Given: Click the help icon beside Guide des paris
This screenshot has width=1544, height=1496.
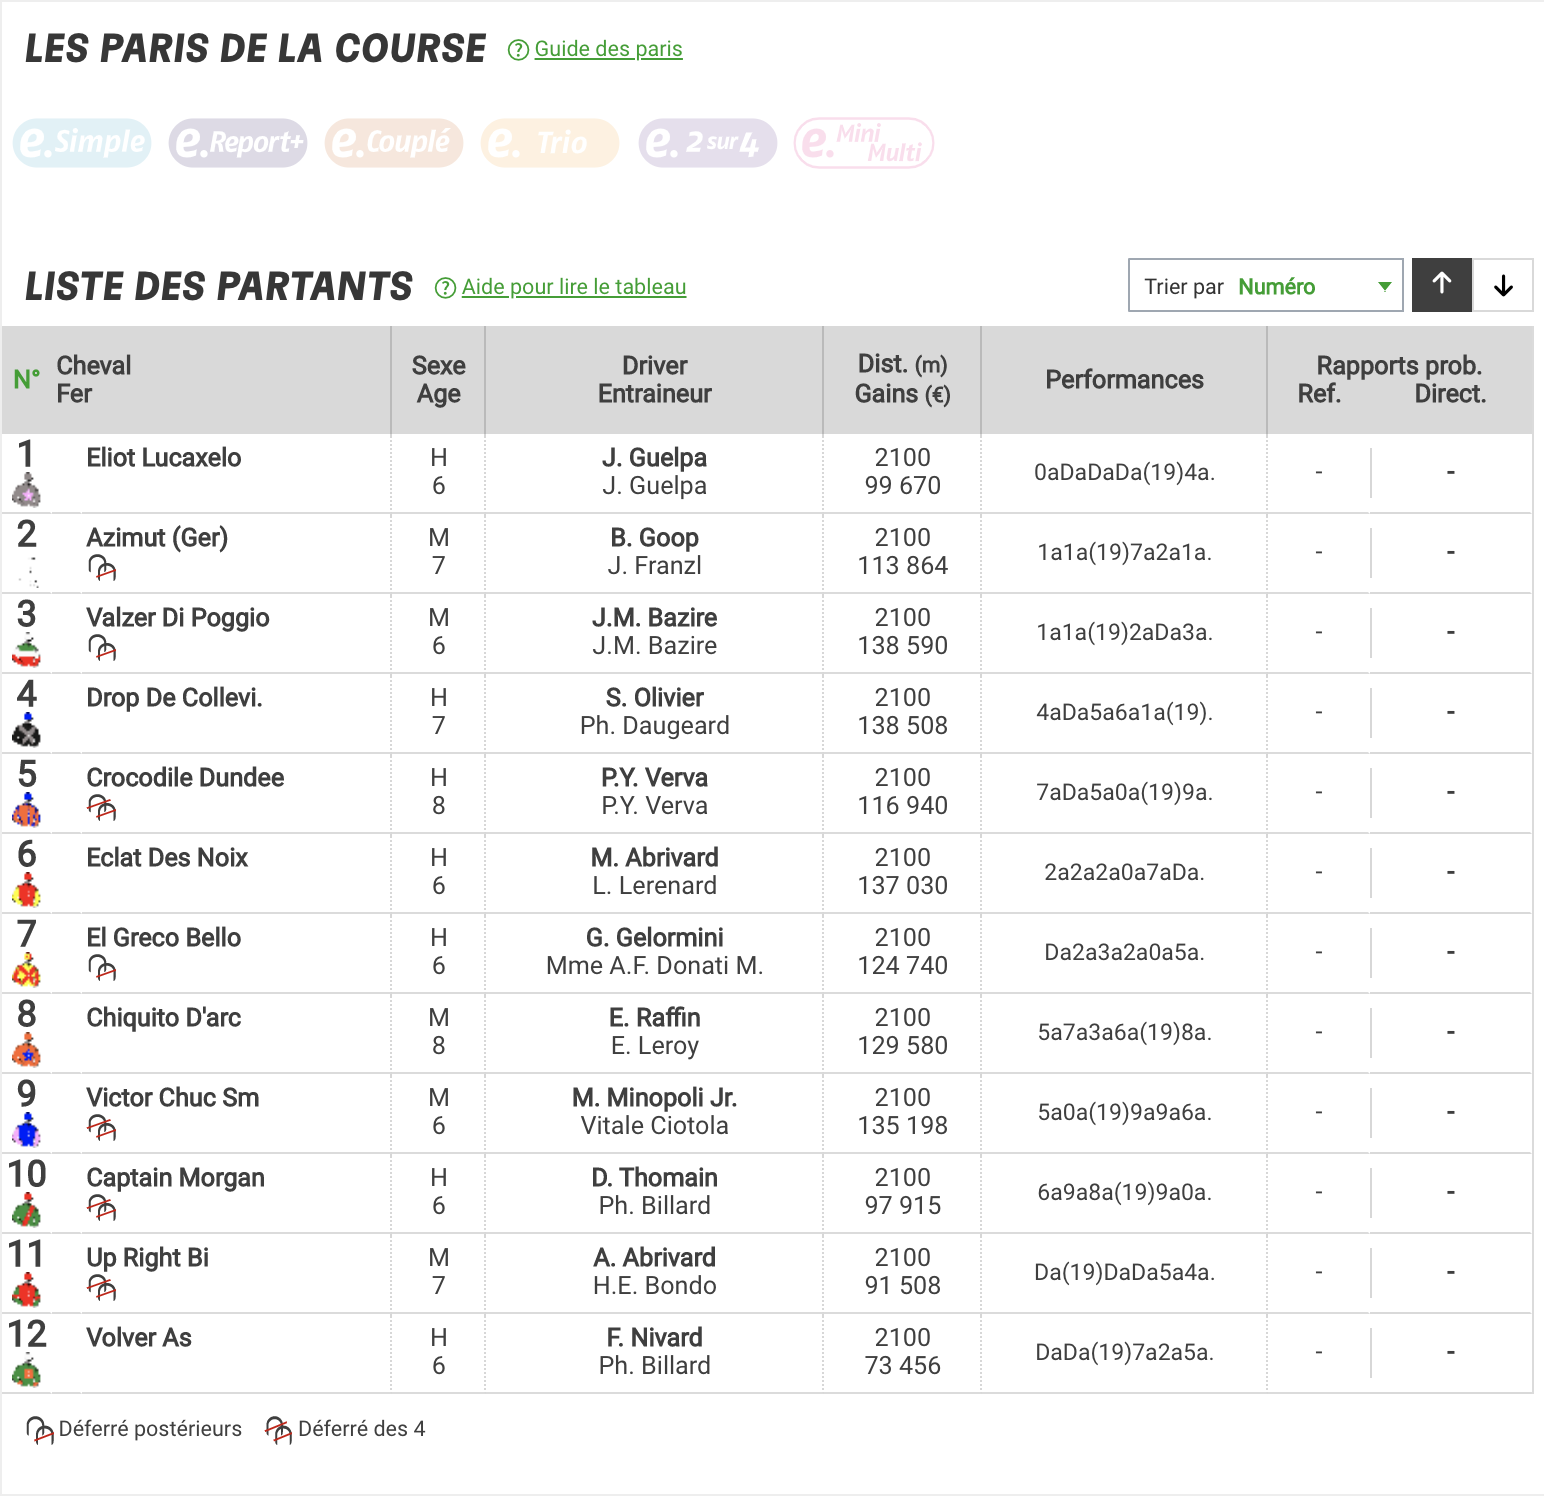Looking at the screenshot, I should tap(518, 50).
